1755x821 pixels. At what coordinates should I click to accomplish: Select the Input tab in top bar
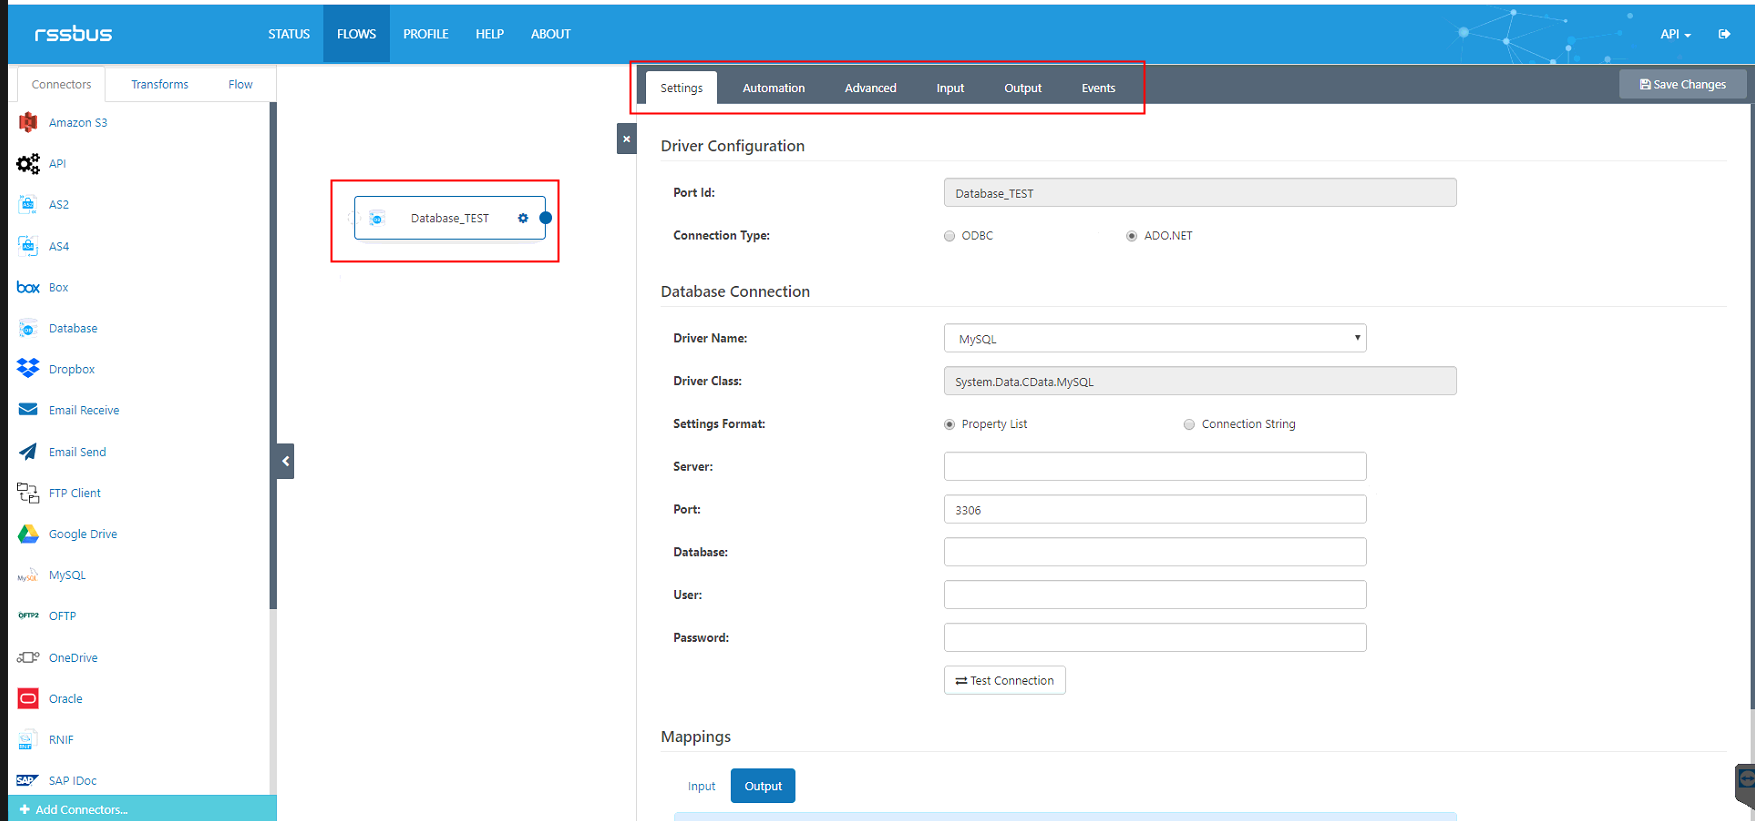tap(950, 88)
